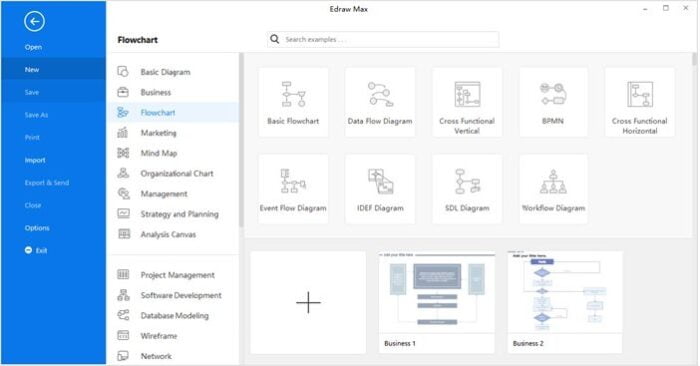The height and width of the screenshot is (366, 700).
Task: Select Mind Map category label
Action: (159, 153)
